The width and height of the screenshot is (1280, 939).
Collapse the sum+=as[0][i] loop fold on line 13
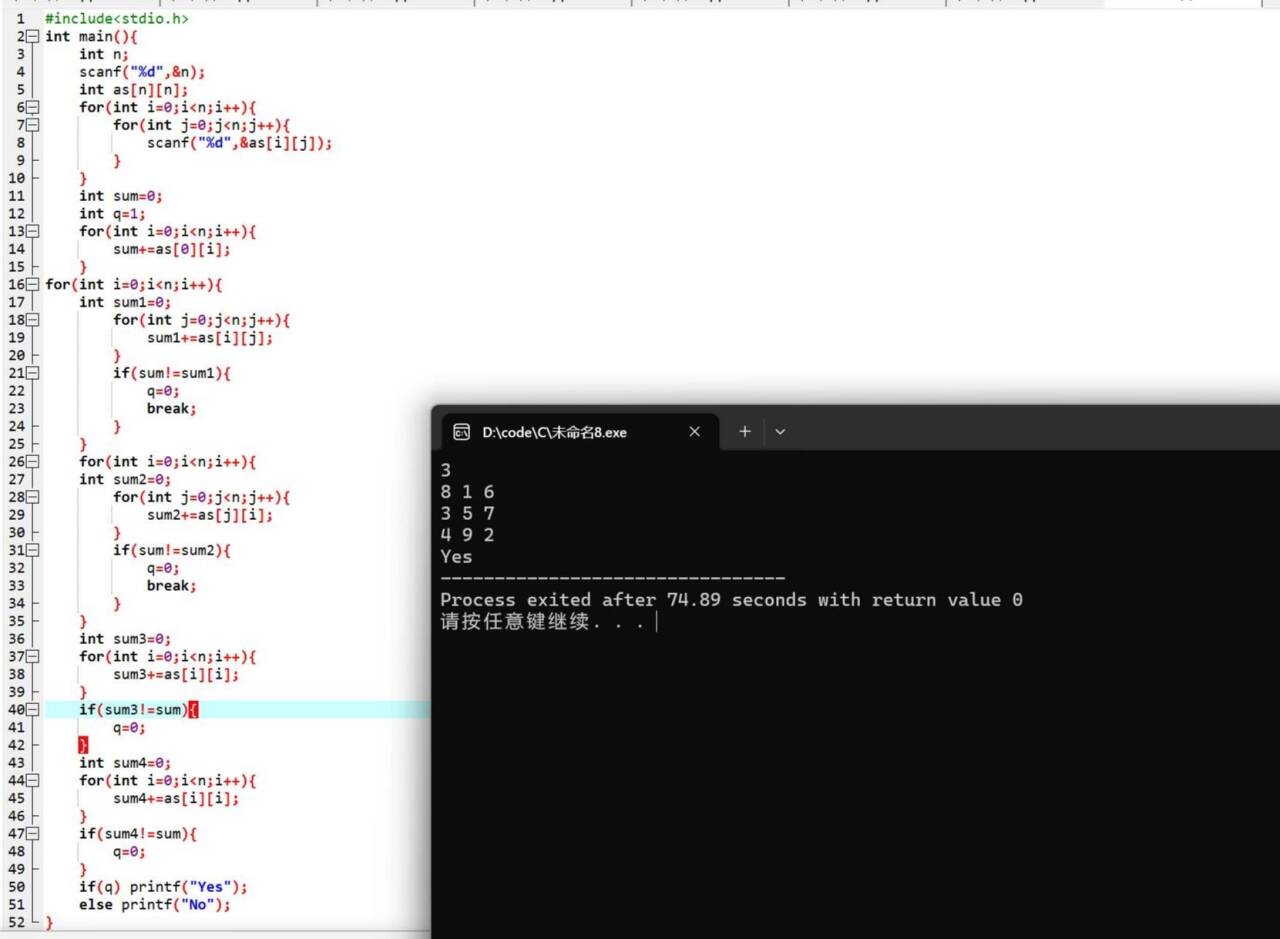click(x=33, y=231)
